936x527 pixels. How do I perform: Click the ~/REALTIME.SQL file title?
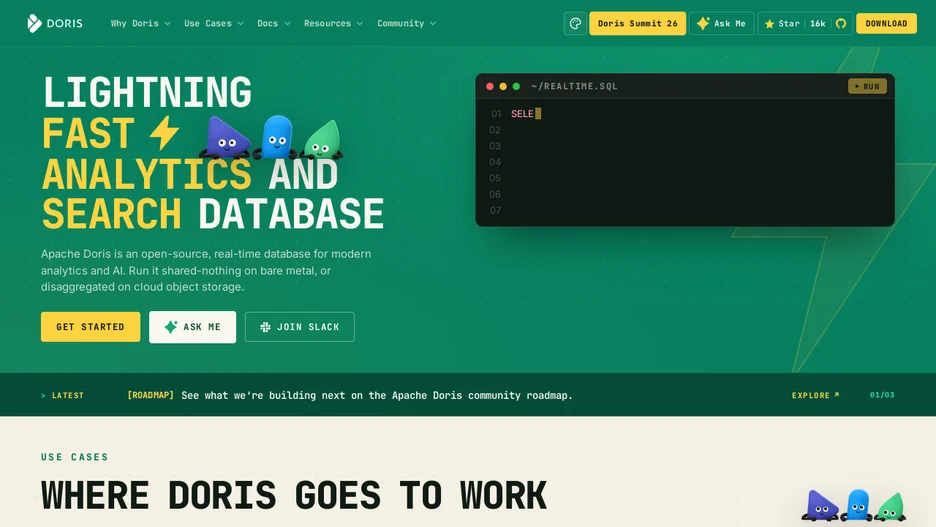574,87
